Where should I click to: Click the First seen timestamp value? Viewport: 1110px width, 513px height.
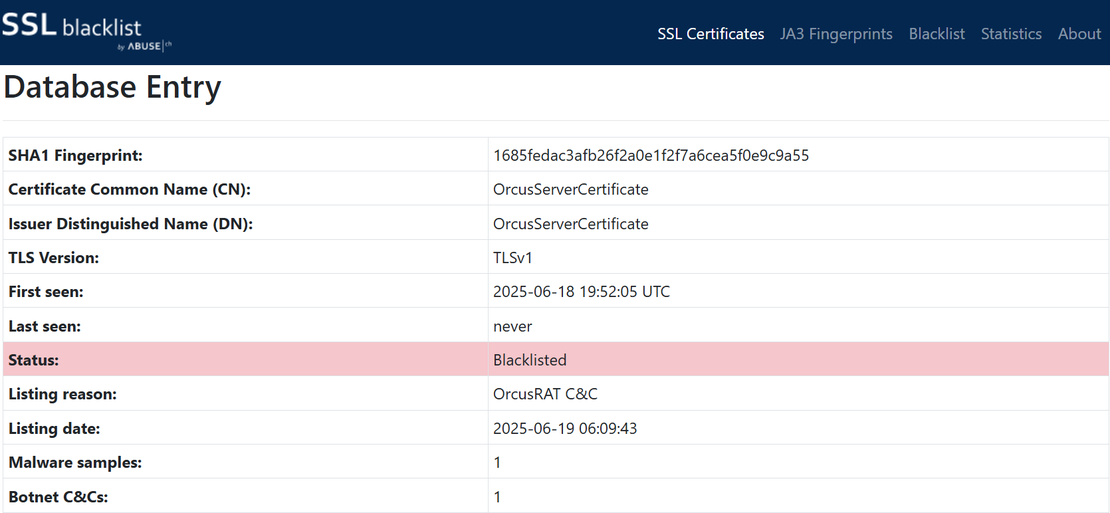[x=581, y=292]
